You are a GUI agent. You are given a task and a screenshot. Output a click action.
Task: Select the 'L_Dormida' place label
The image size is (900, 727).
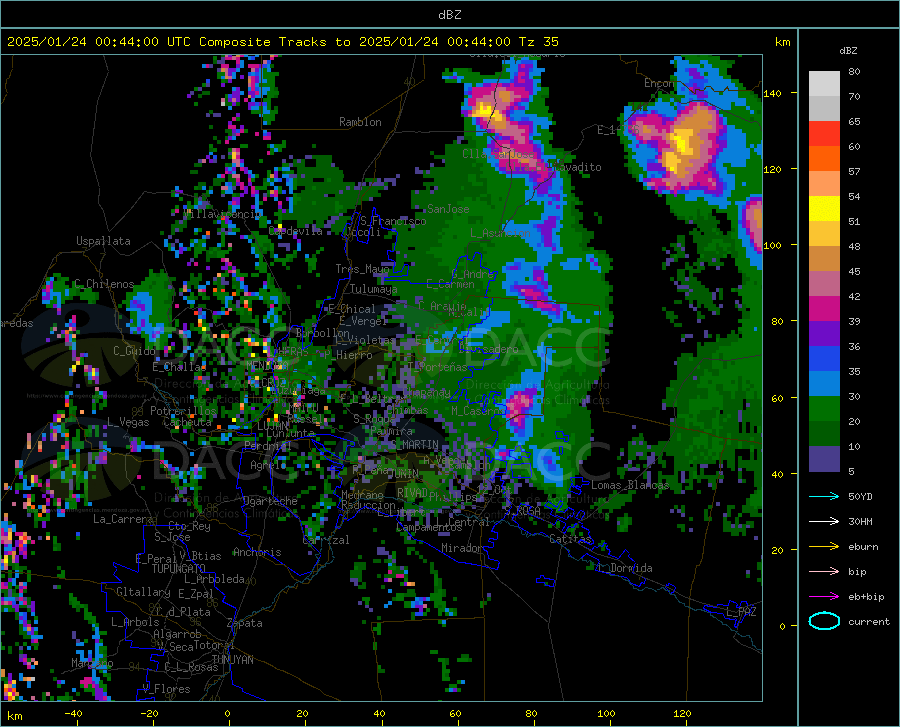point(624,568)
